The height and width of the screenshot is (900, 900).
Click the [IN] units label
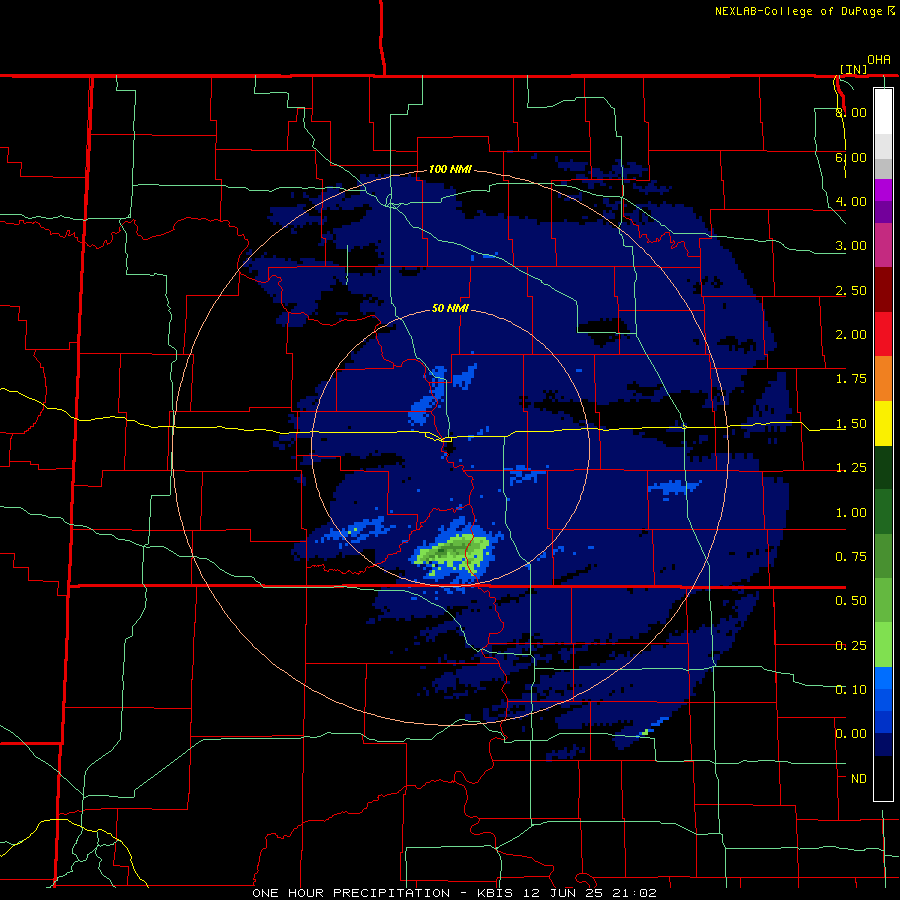point(853,69)
